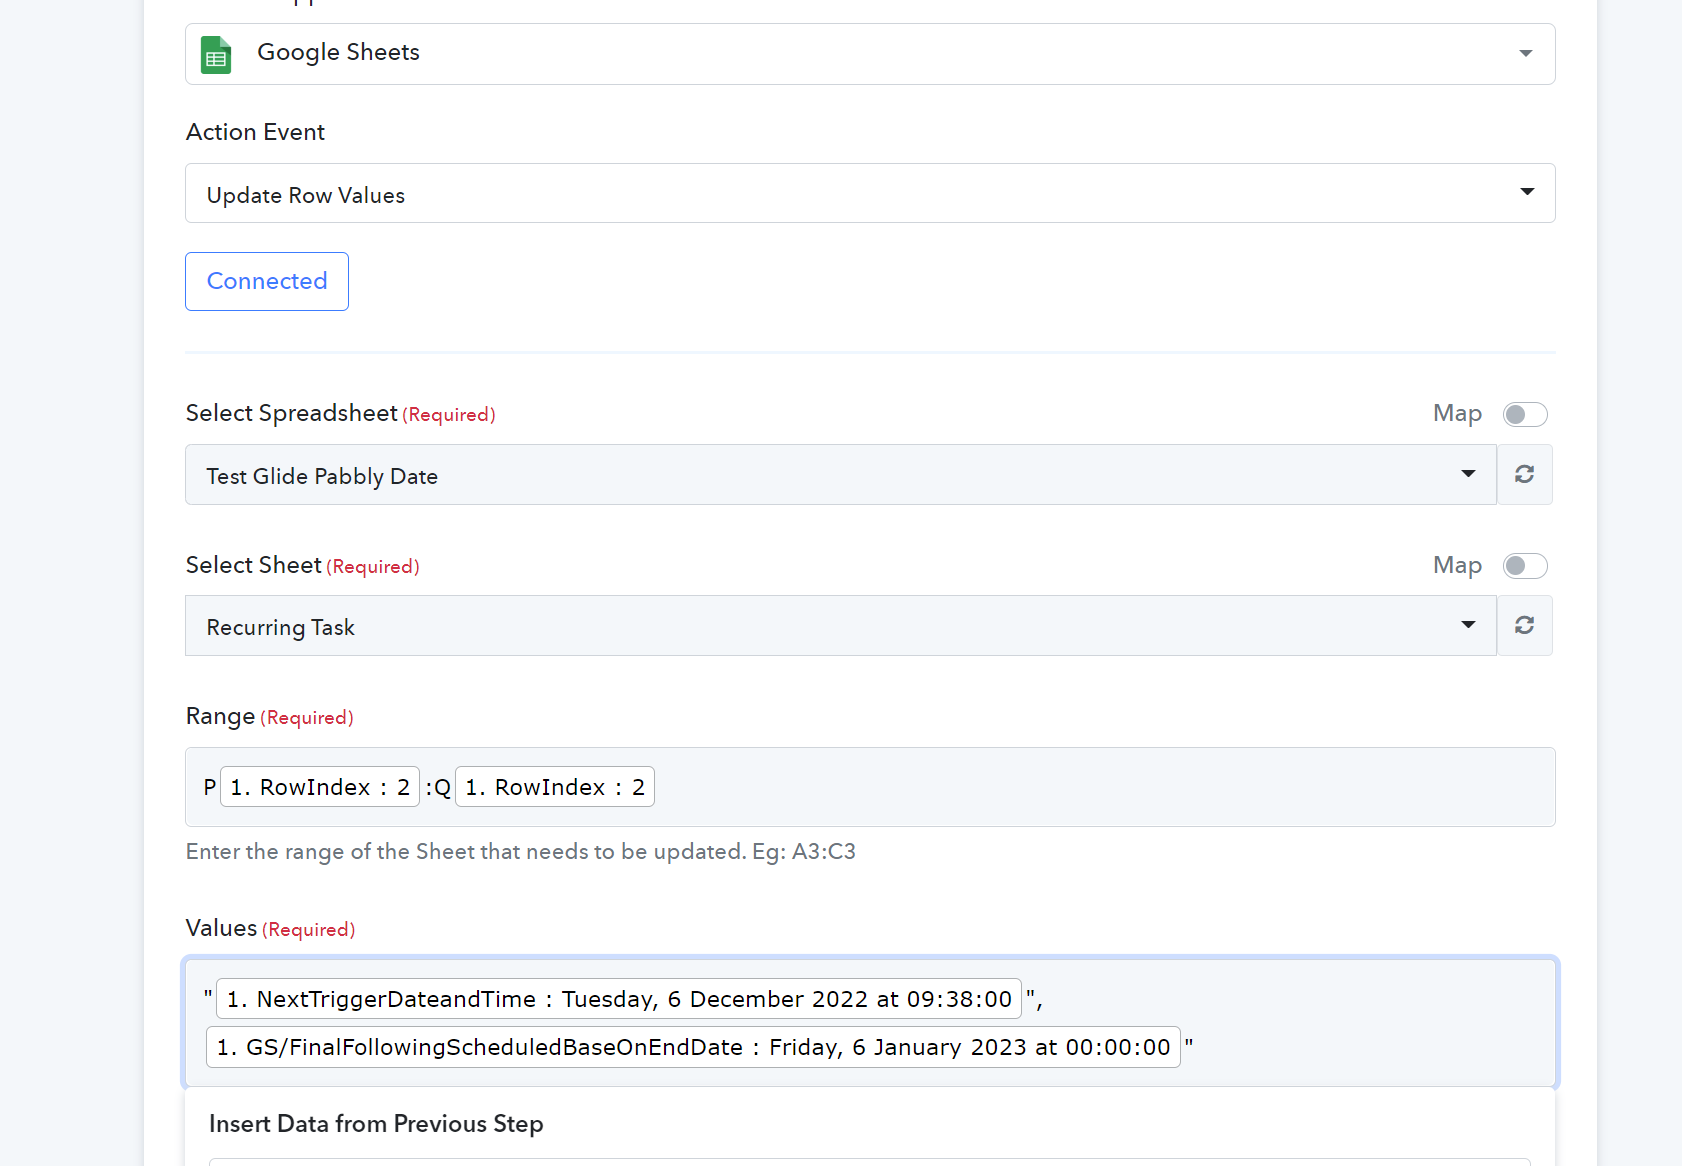Click inside the Range input field
1682x1166 pixels.
click(x=870, y=787)
